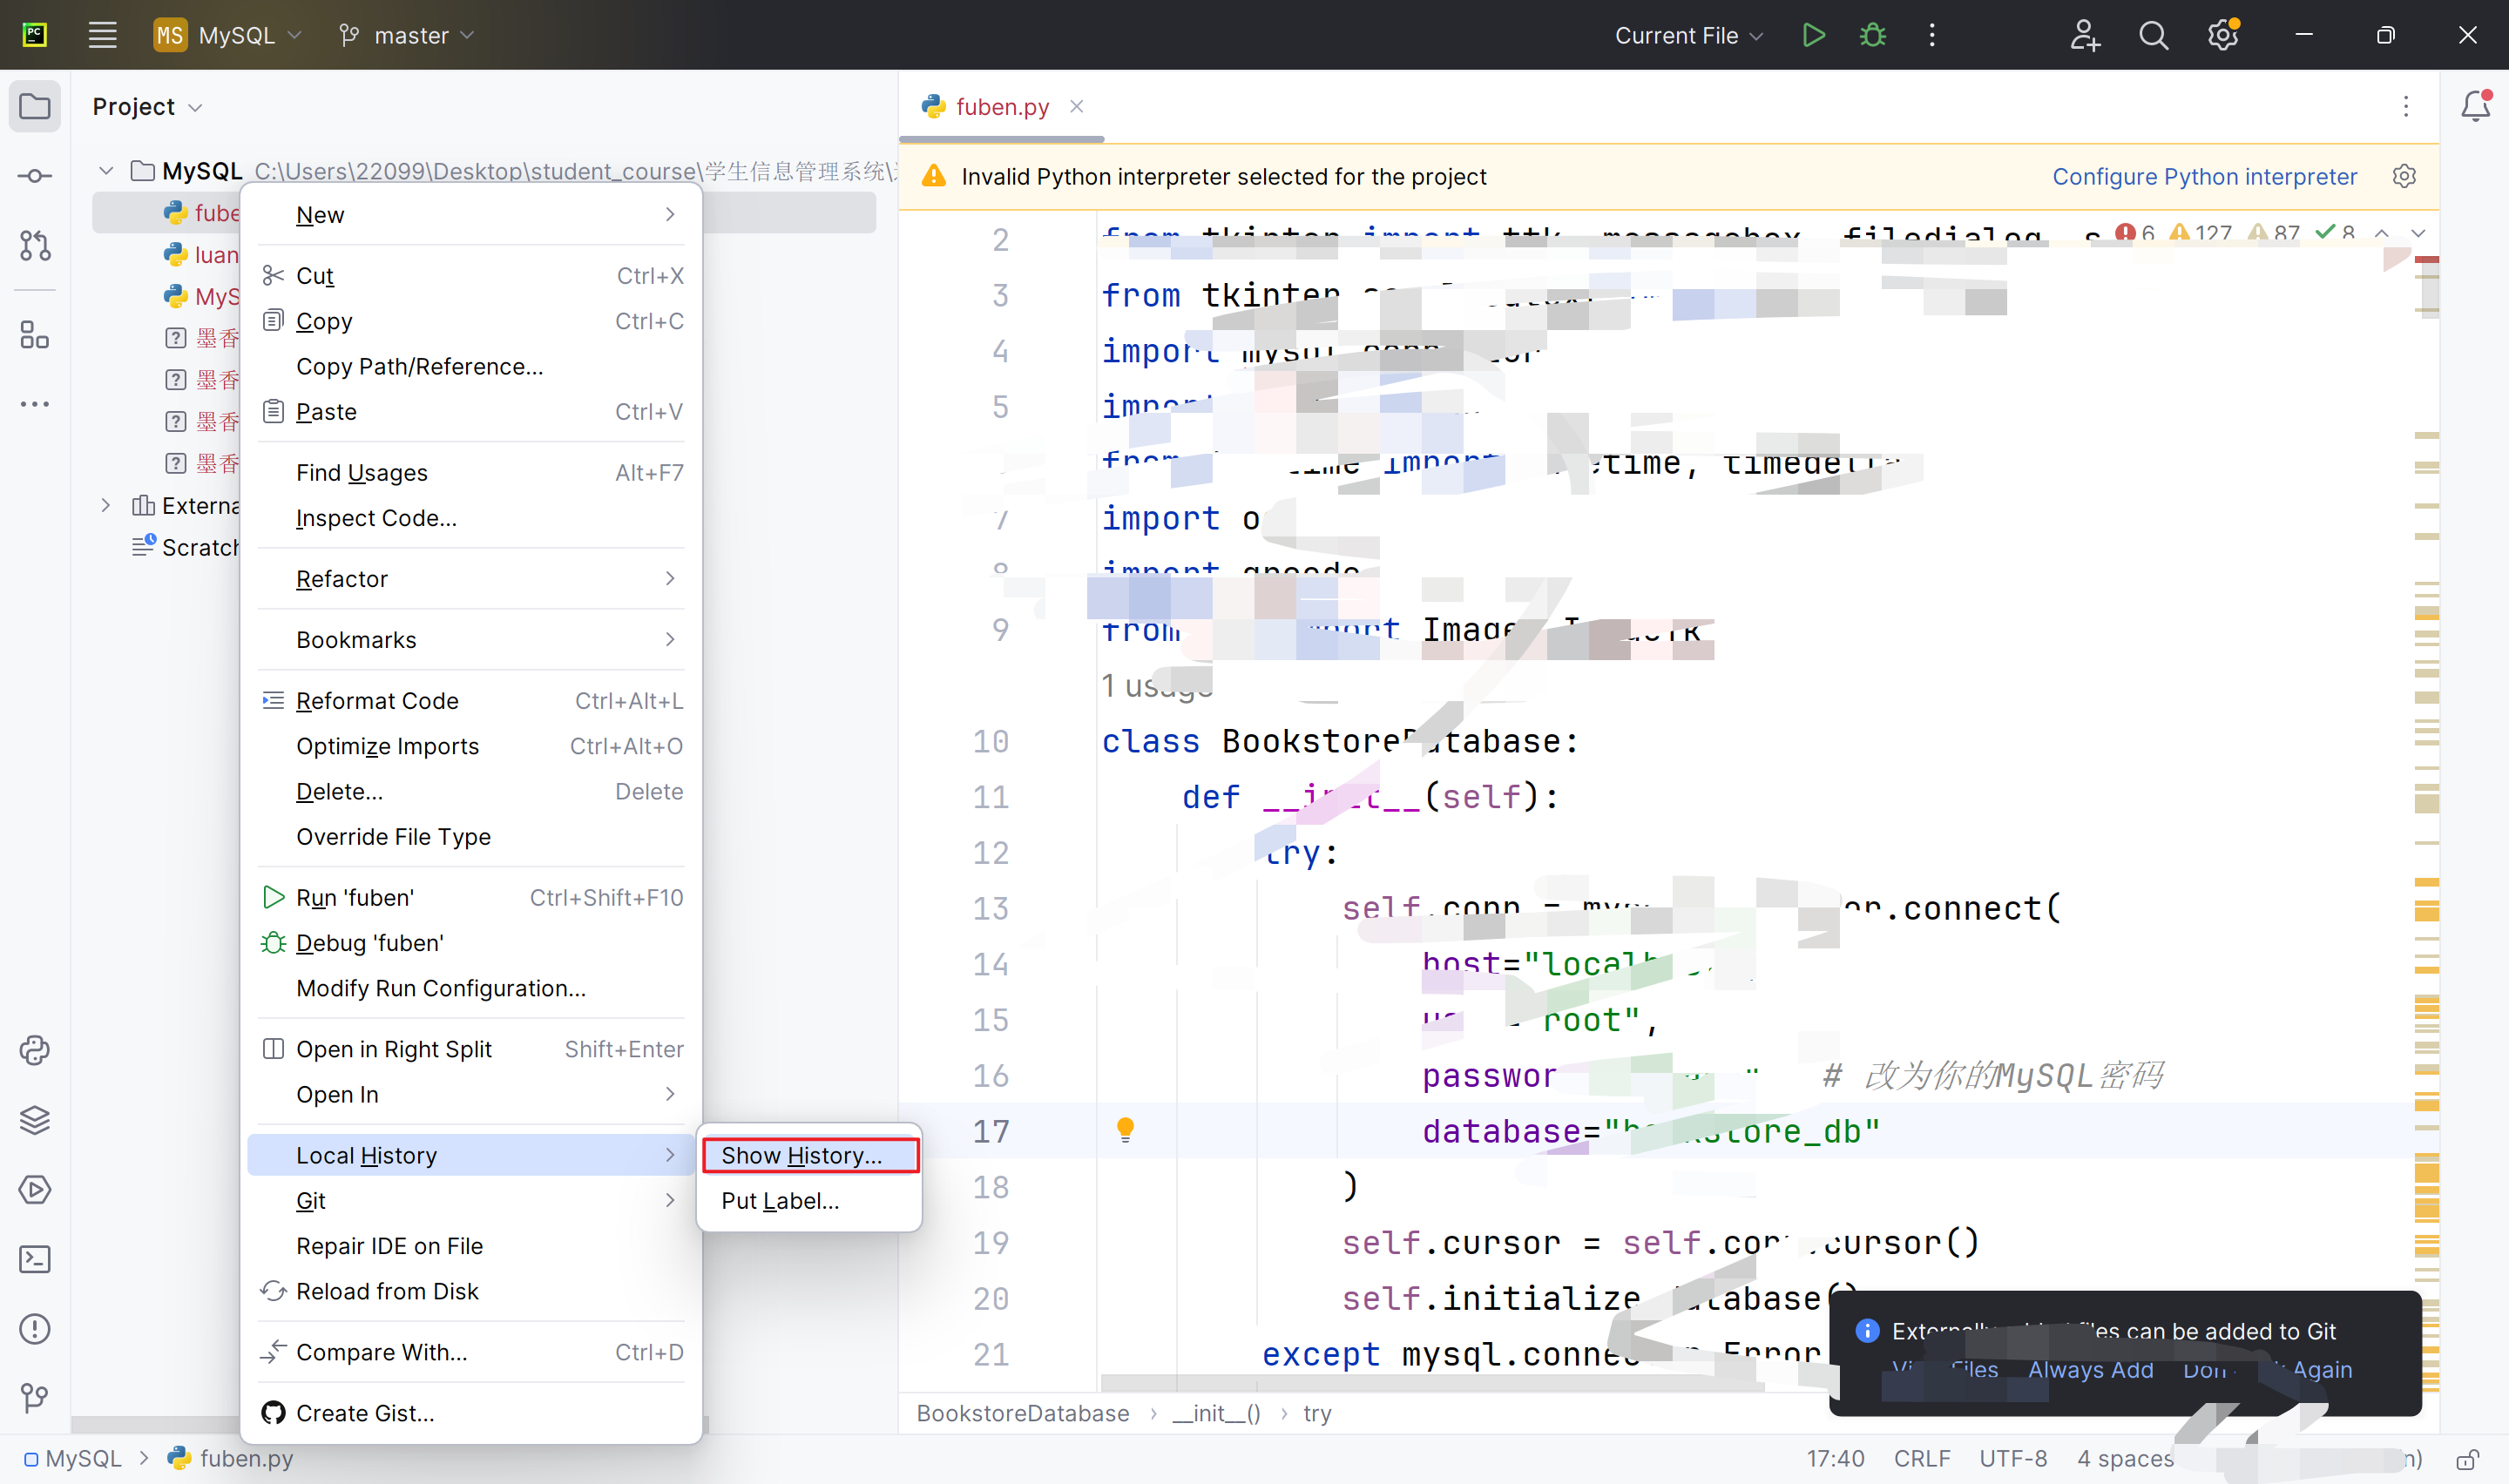Click Configure Python interpreter link
The height and width of the screenshot is (1484, 2509).
click(2204, 176)
